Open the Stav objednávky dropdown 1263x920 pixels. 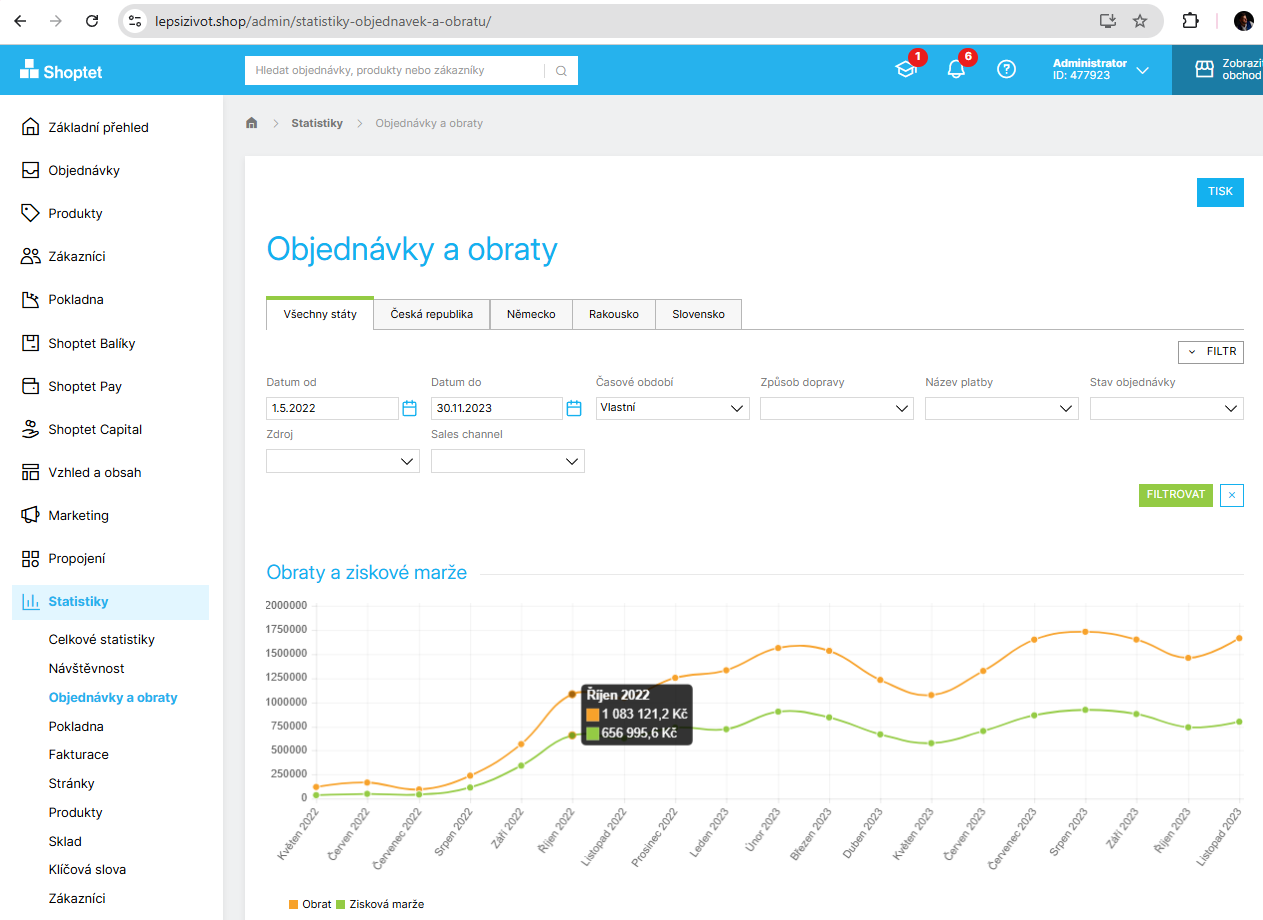coord(1166,408)
